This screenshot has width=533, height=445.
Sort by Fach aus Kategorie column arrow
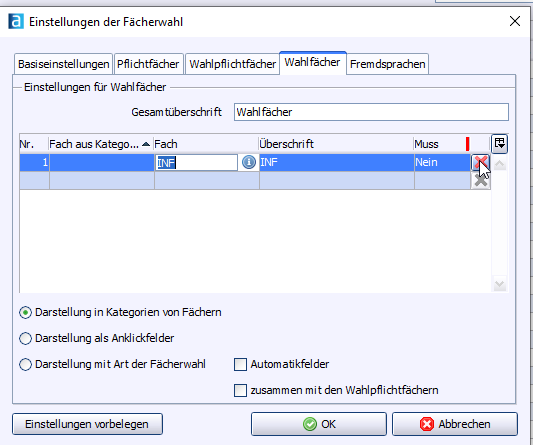pos(146,144)
